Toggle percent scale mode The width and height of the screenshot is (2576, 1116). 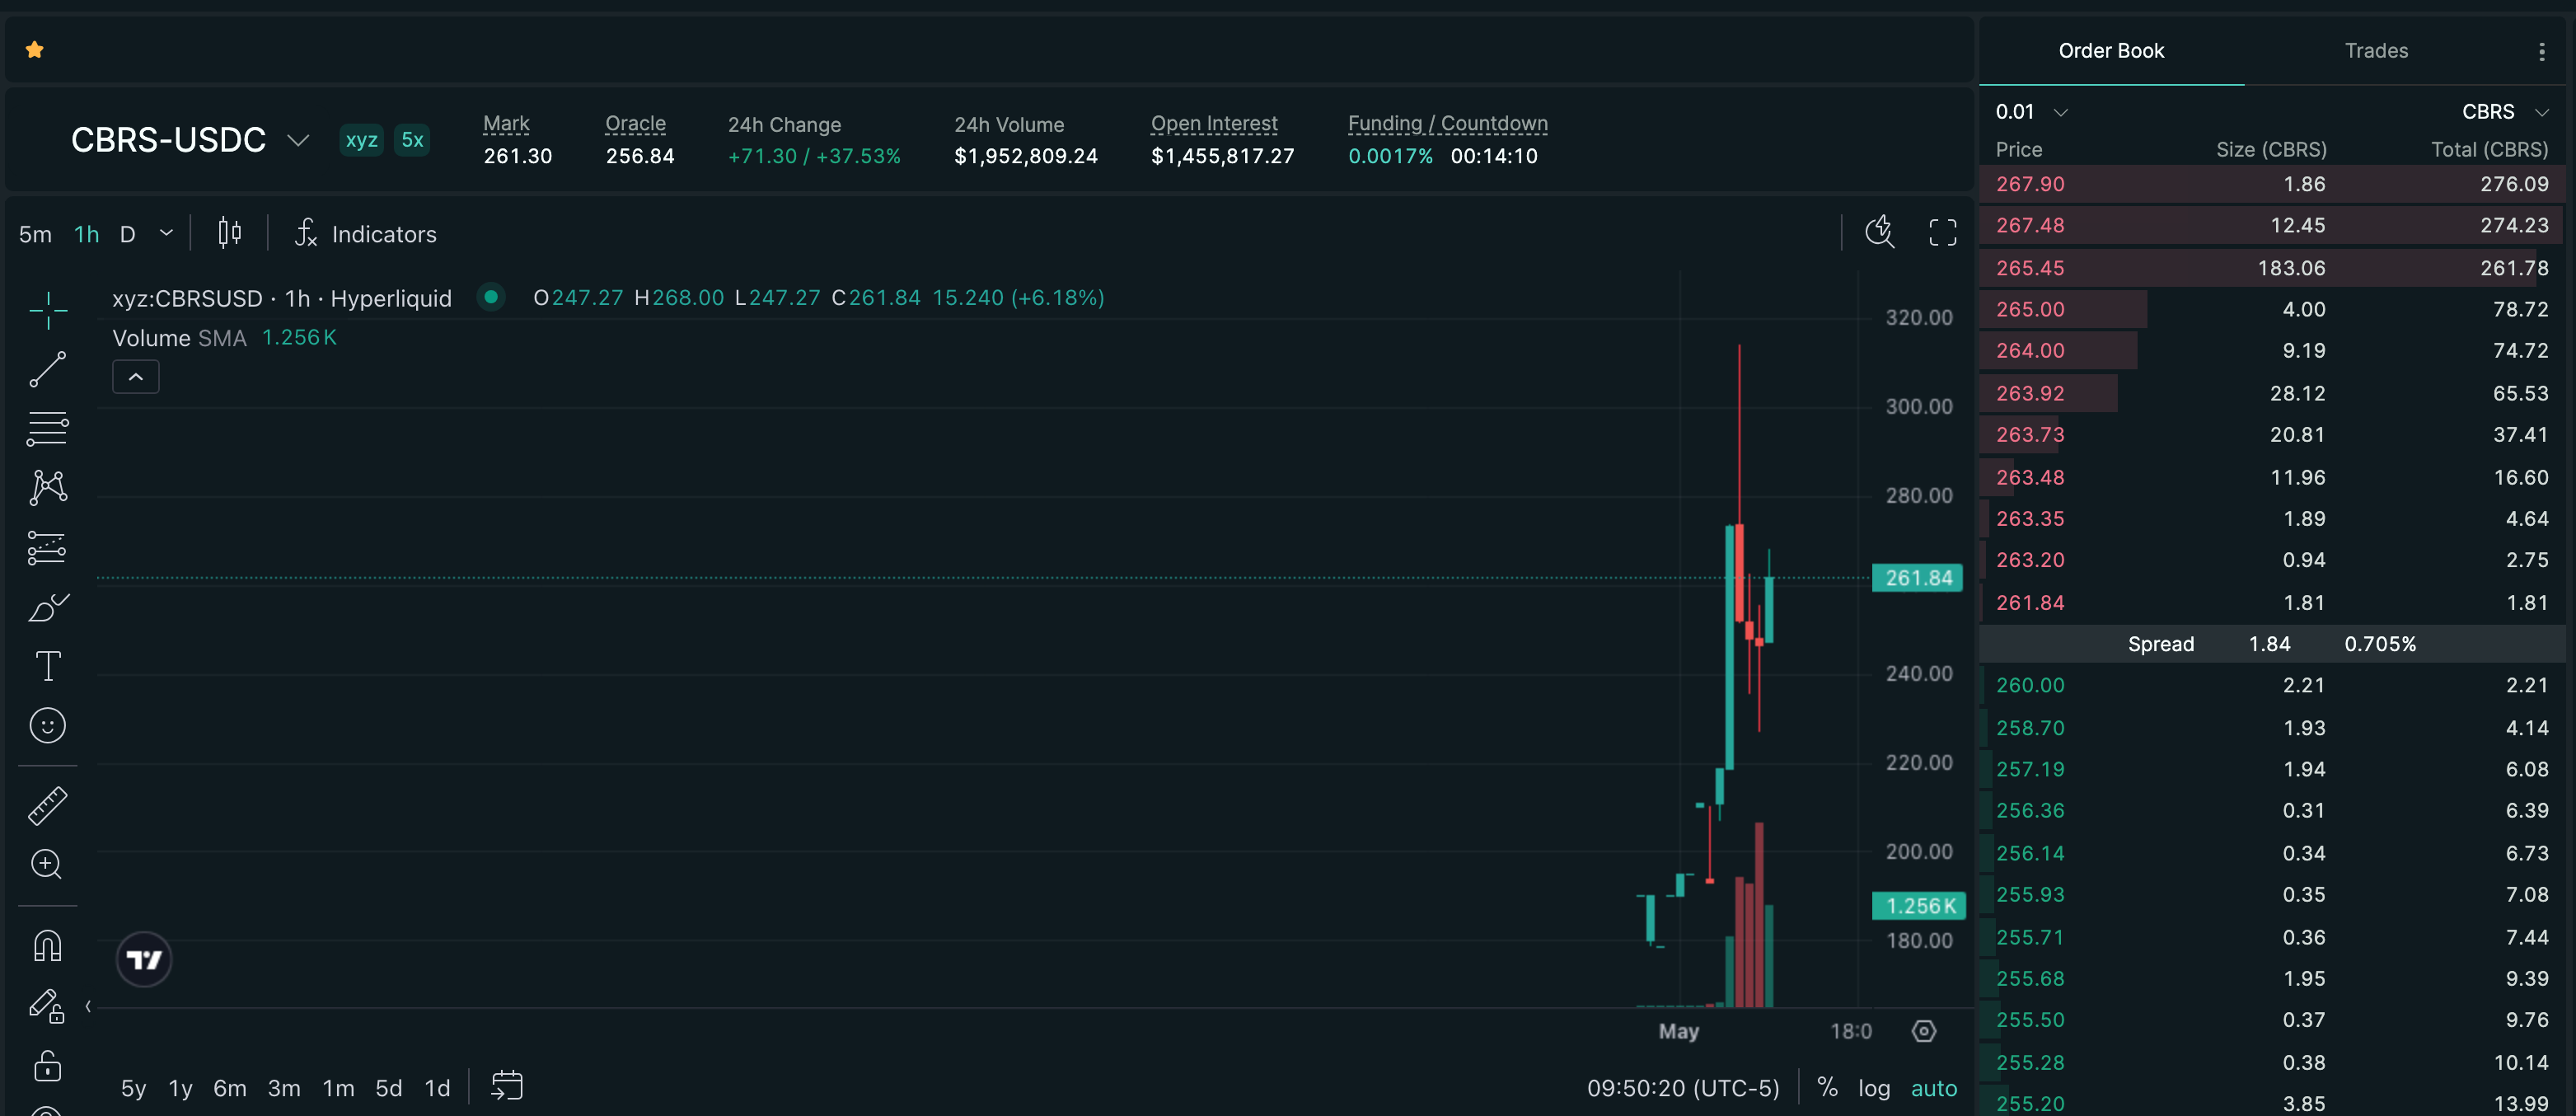point(1827,1087)
